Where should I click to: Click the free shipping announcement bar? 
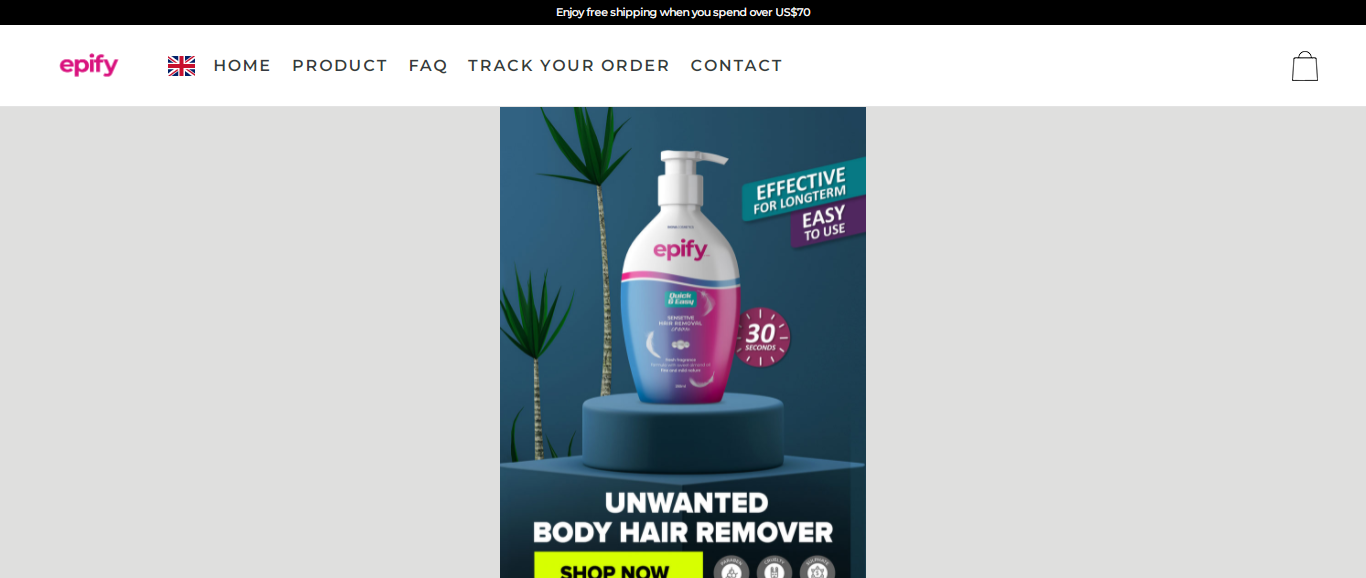(683, 12)
